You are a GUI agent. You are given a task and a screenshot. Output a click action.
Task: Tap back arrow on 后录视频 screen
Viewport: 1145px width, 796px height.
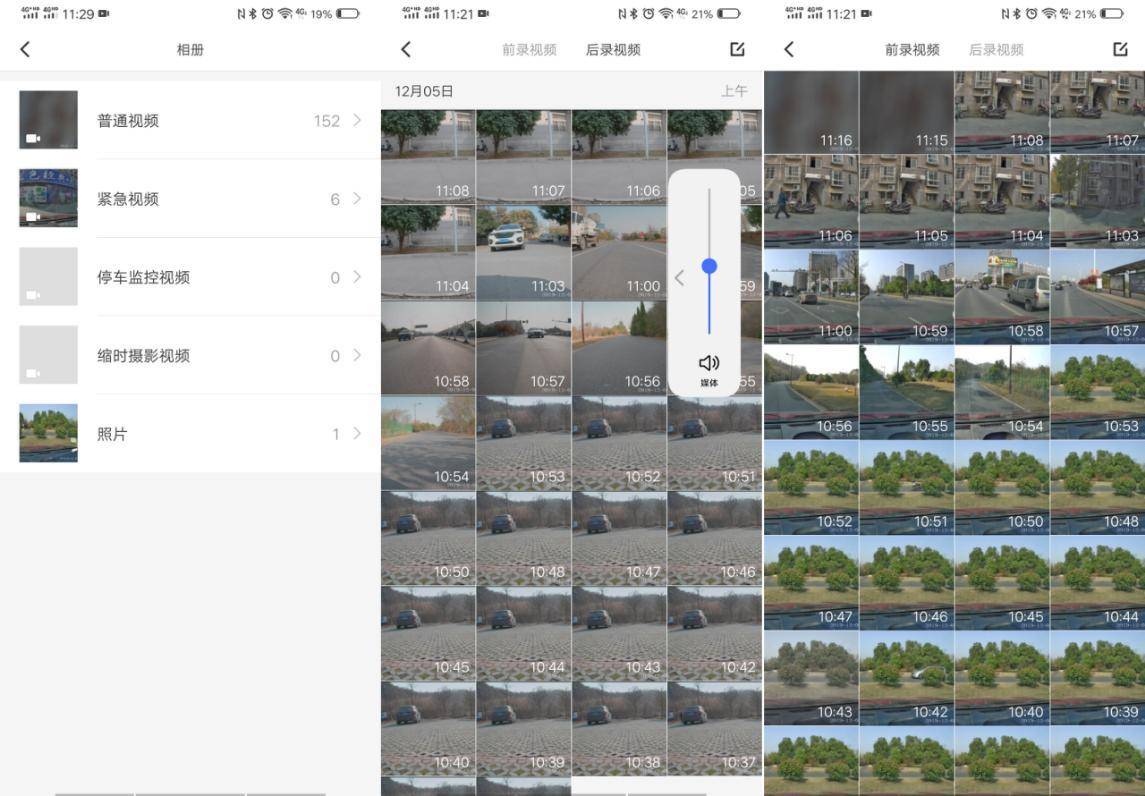coord(406,50)
